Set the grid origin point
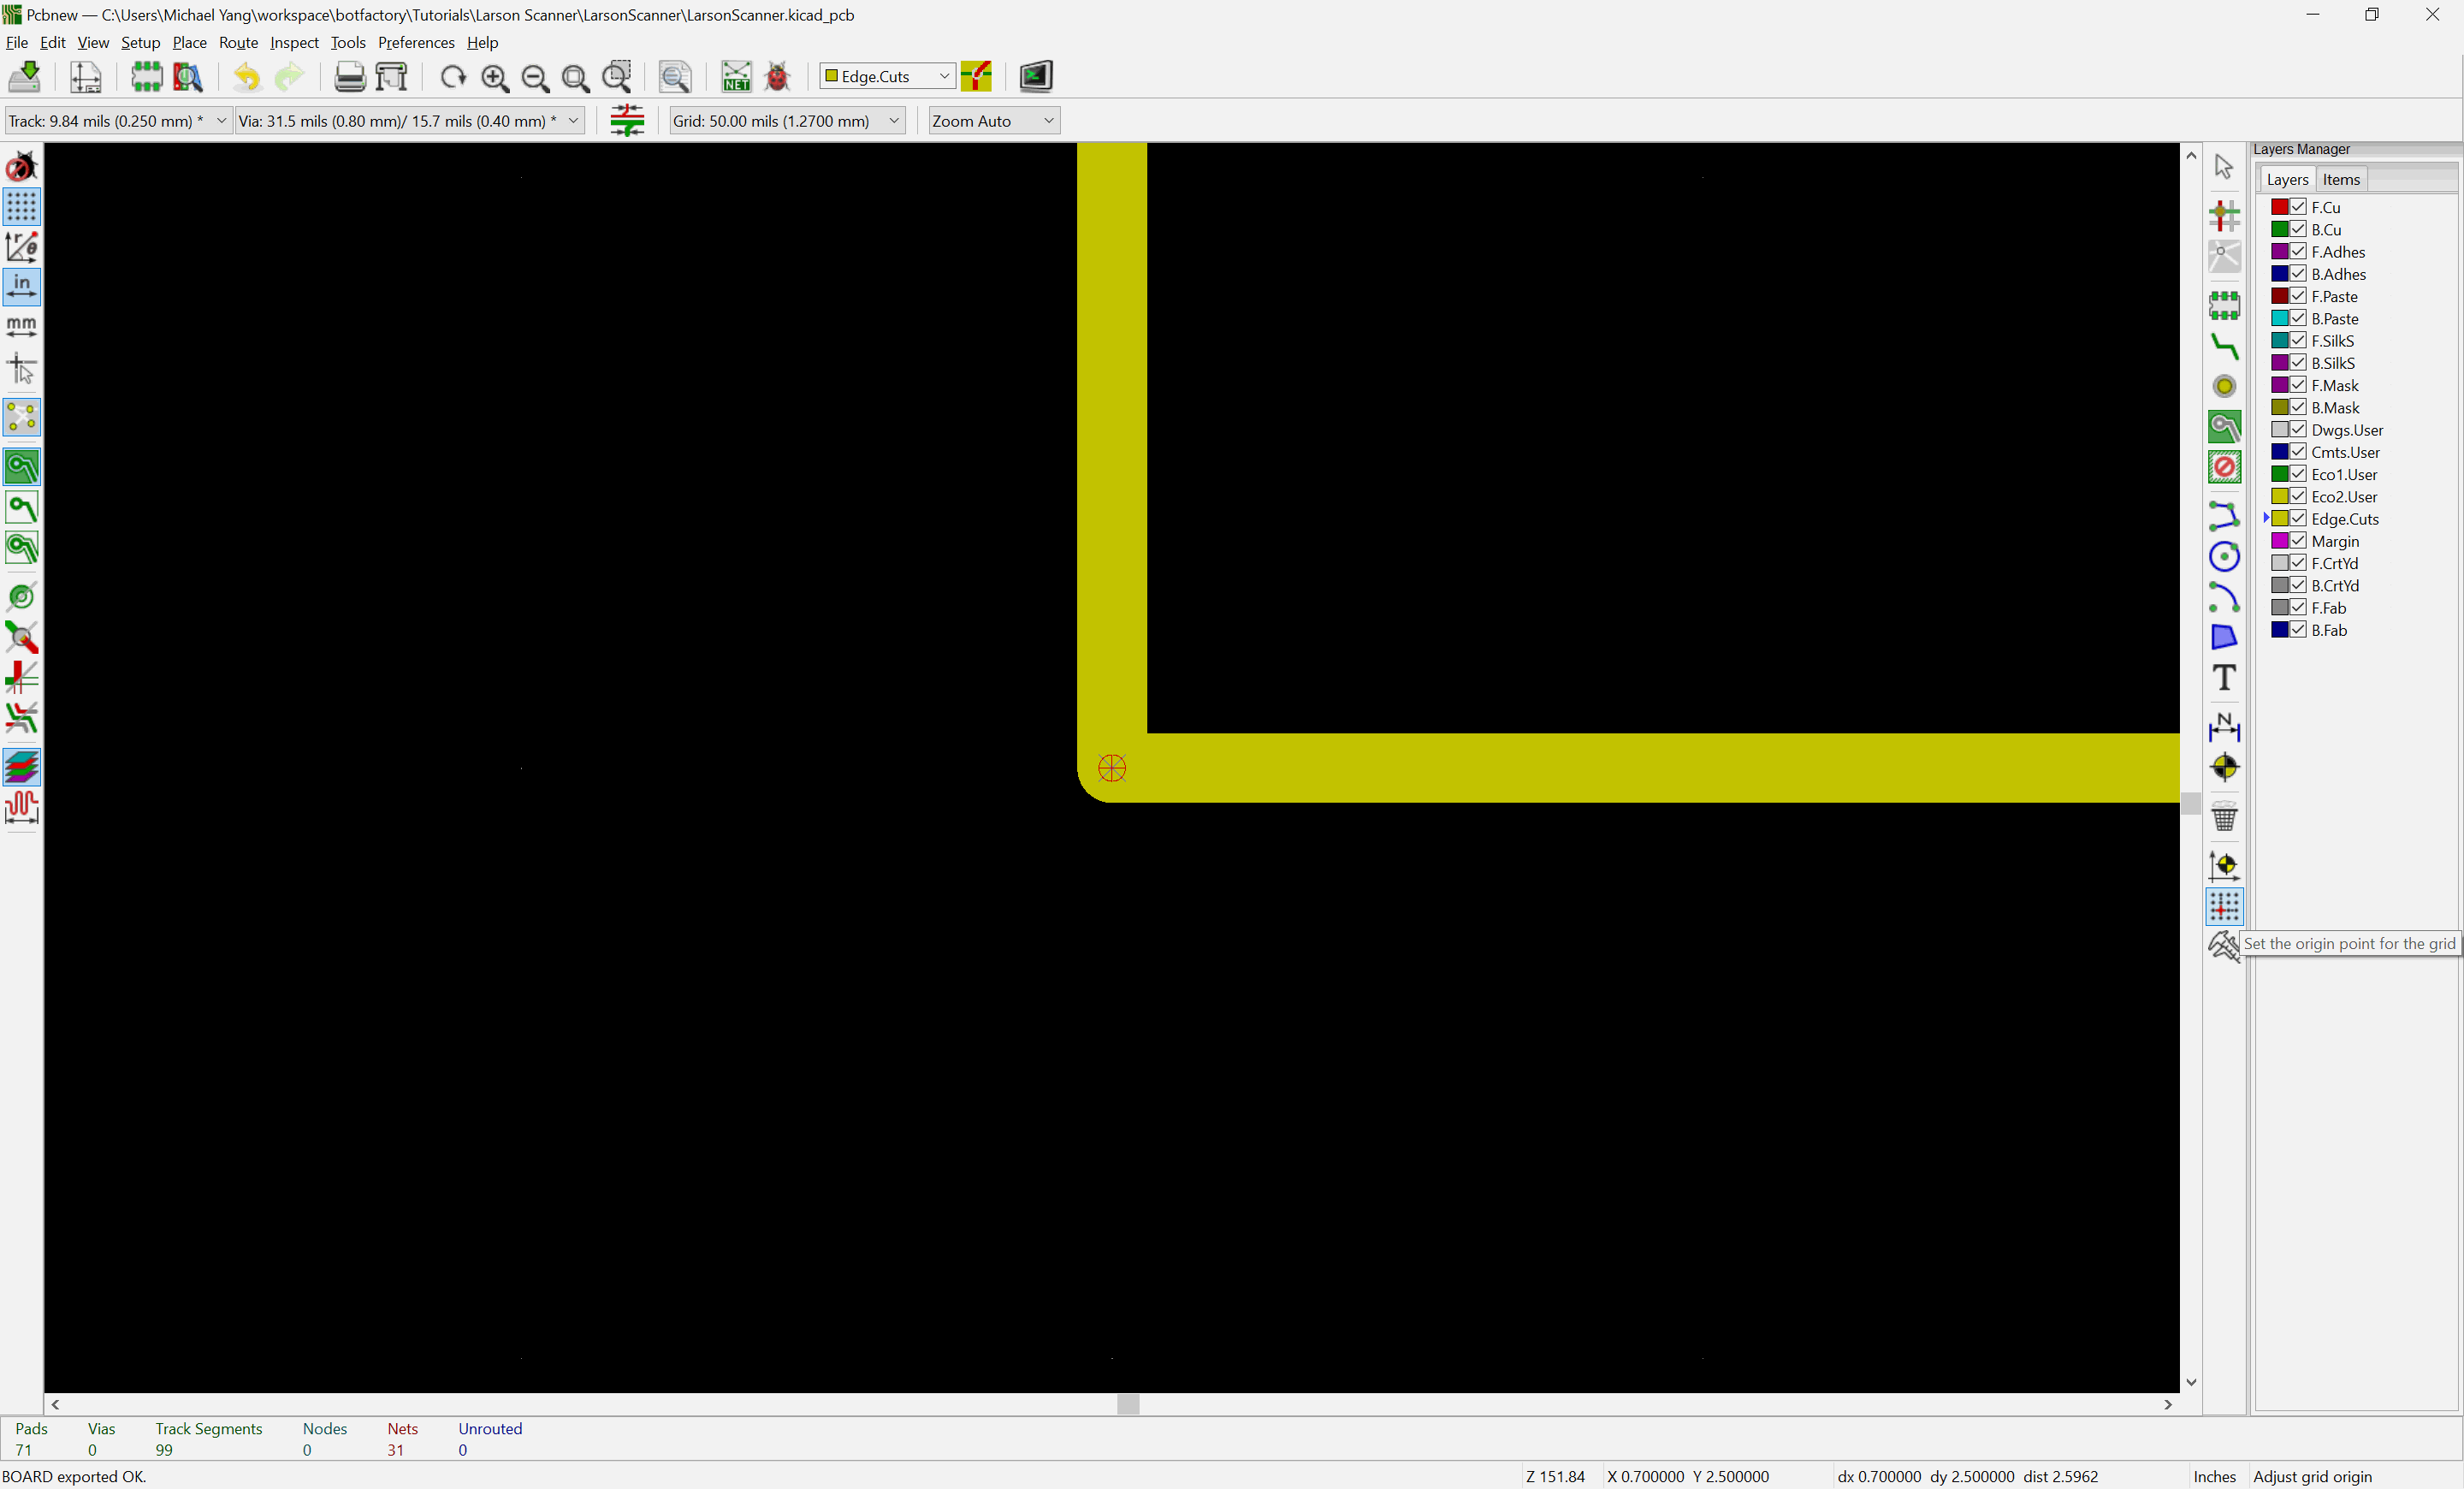The height and width of the screenshot is (1489, 2464). coord(2224,906)
